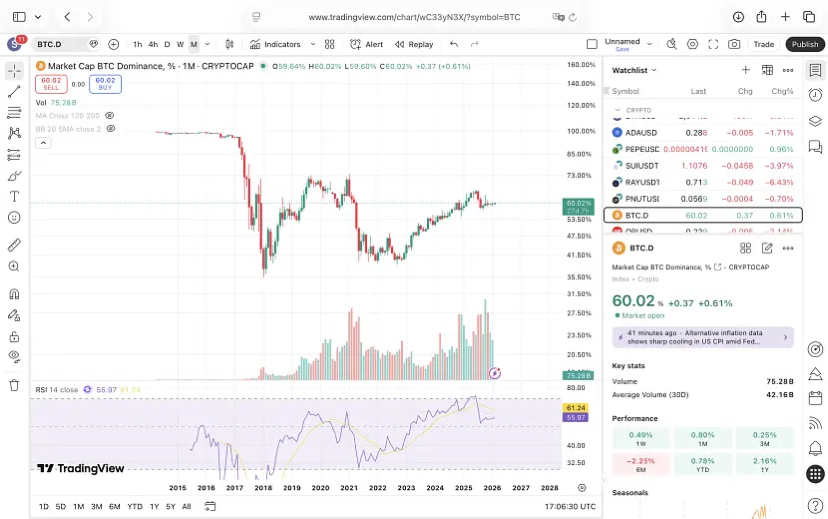Screen dimensions: 828x519
Task: Select SUIUSDT in the watchlist
Action: 703,166
